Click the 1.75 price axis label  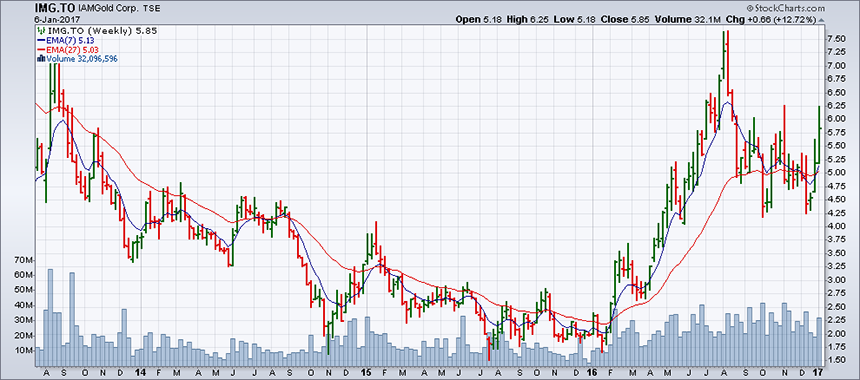pos(837,348)
